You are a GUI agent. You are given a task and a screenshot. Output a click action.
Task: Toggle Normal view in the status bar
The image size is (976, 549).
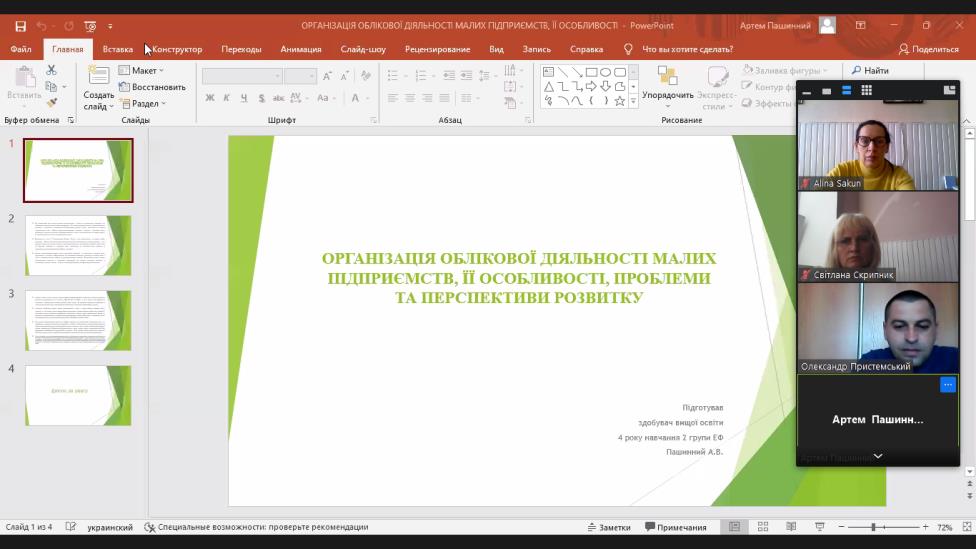pos(734,527)
